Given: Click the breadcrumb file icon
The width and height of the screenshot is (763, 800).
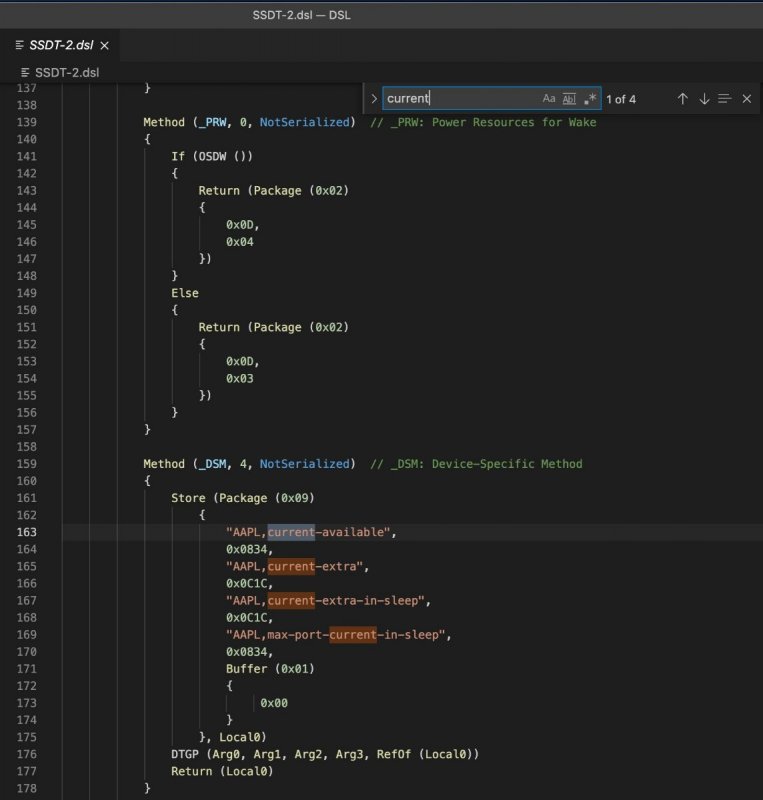Looking at the screenshot, I should pyautogui.click(x=26, y=73).
